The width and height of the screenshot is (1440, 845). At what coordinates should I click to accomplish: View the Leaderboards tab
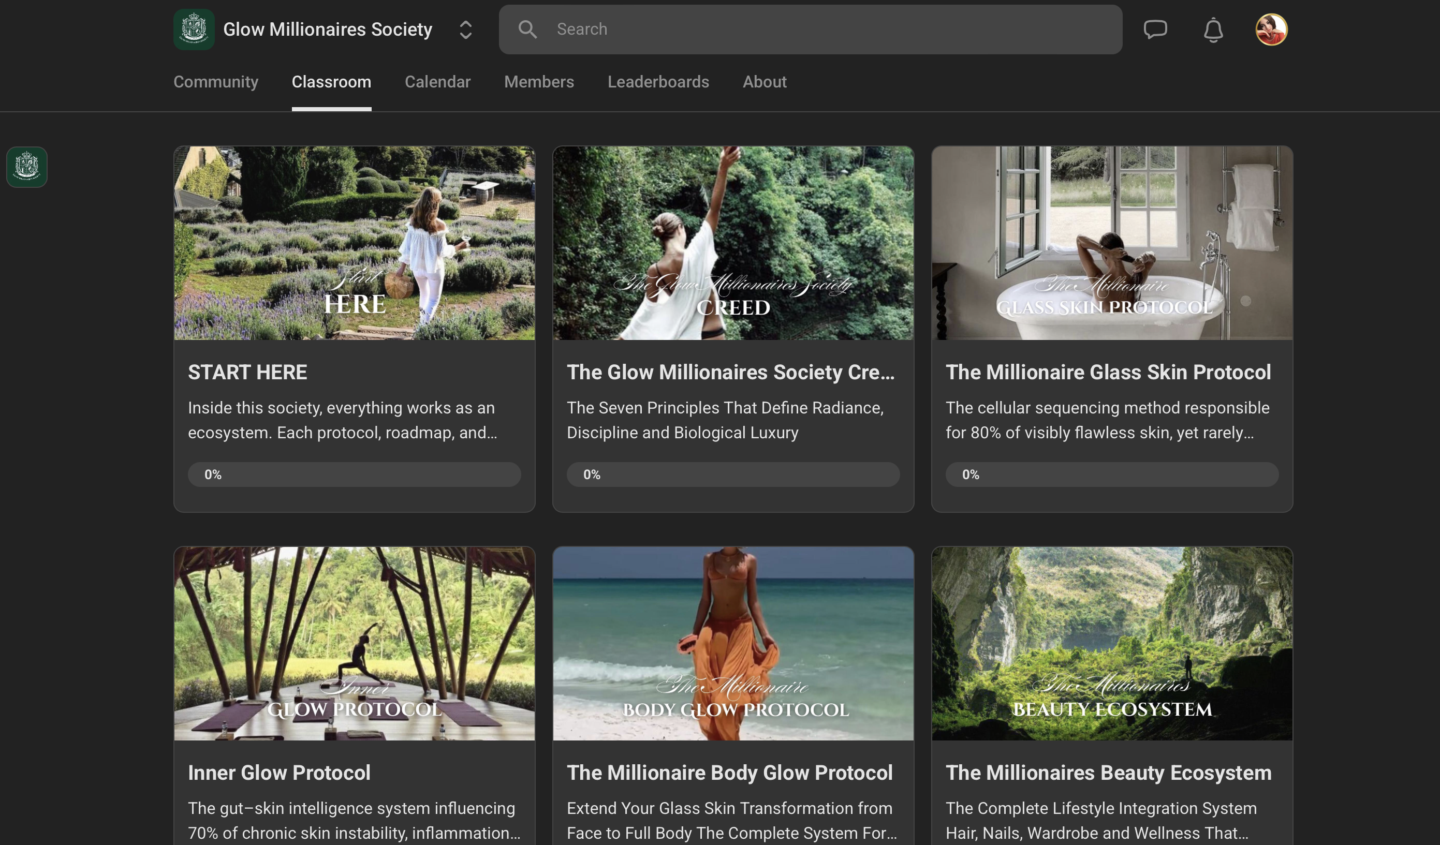tap(658, 82)
